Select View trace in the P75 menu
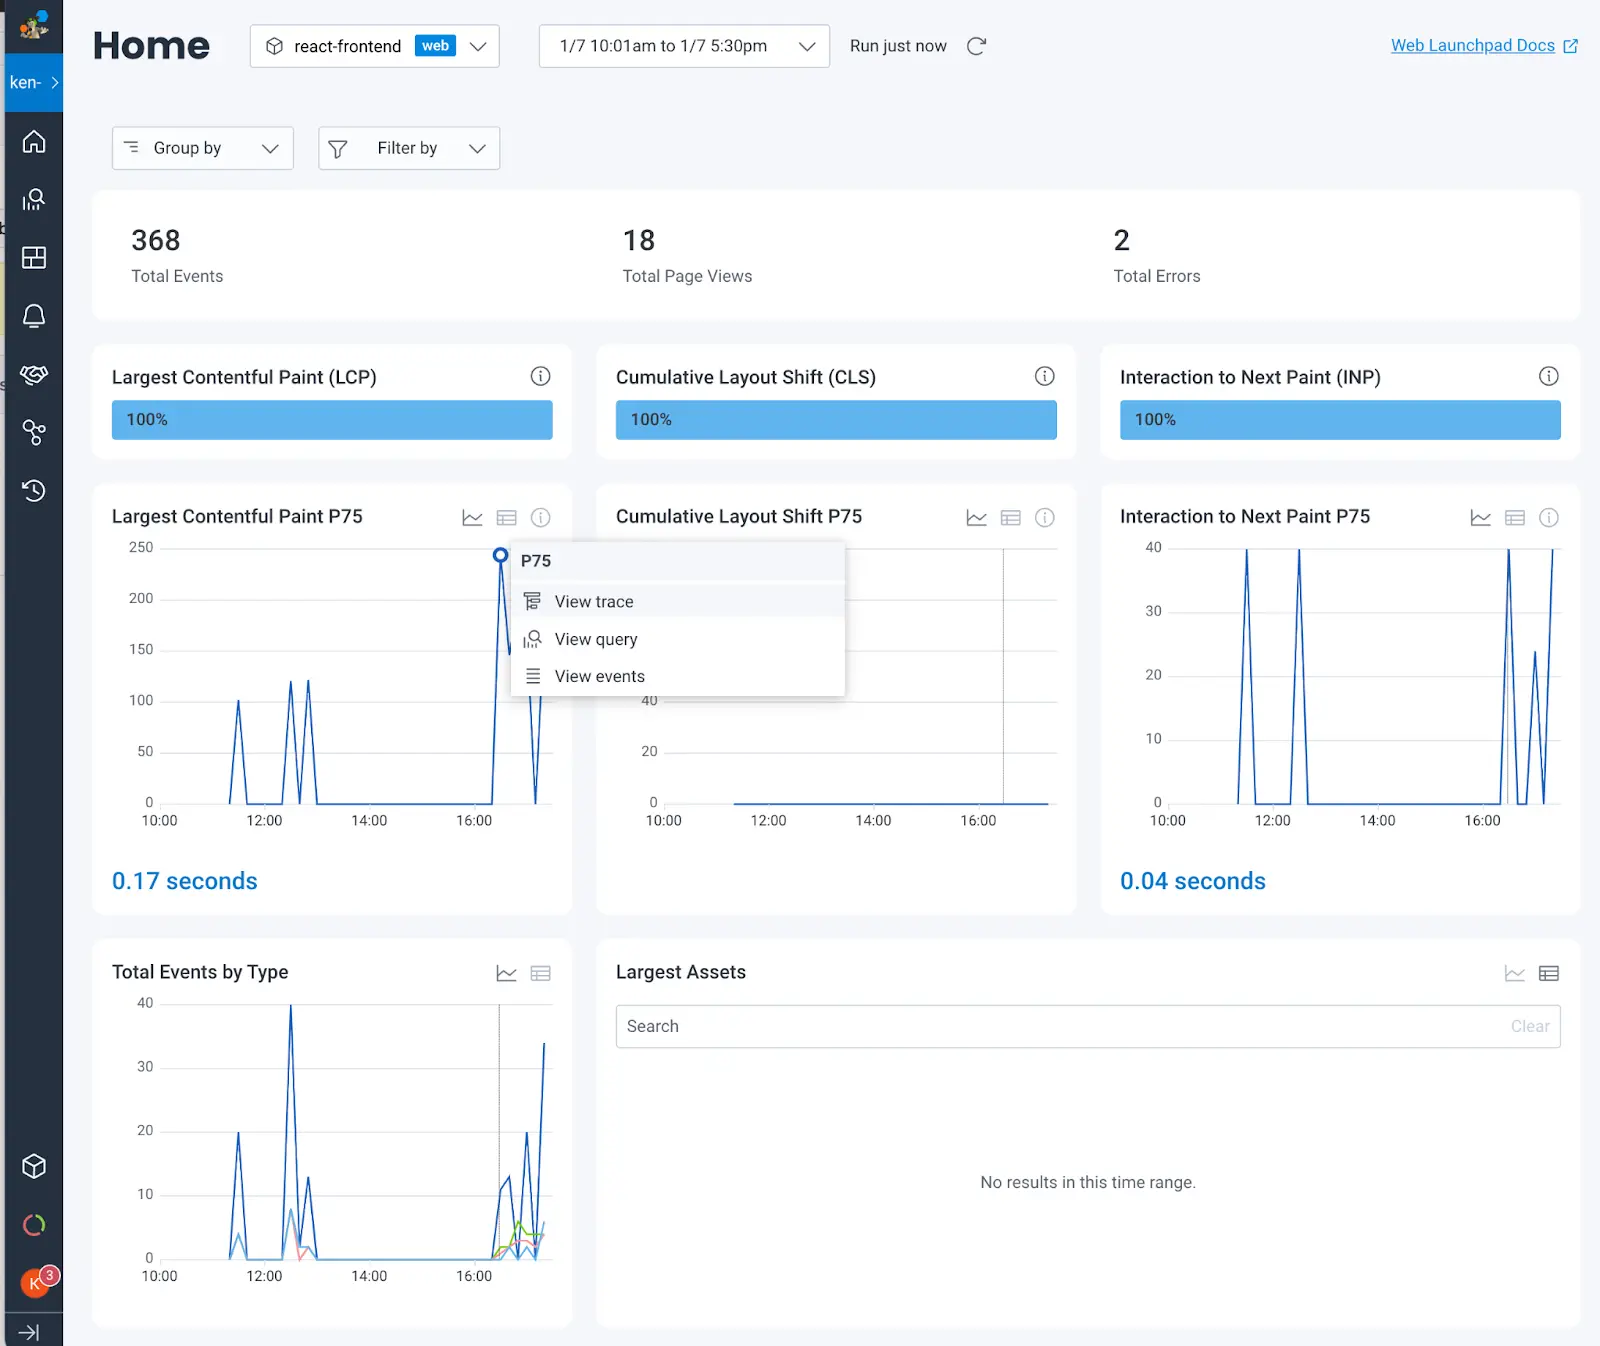The image size is (1600, 1346). coord(593,601)
